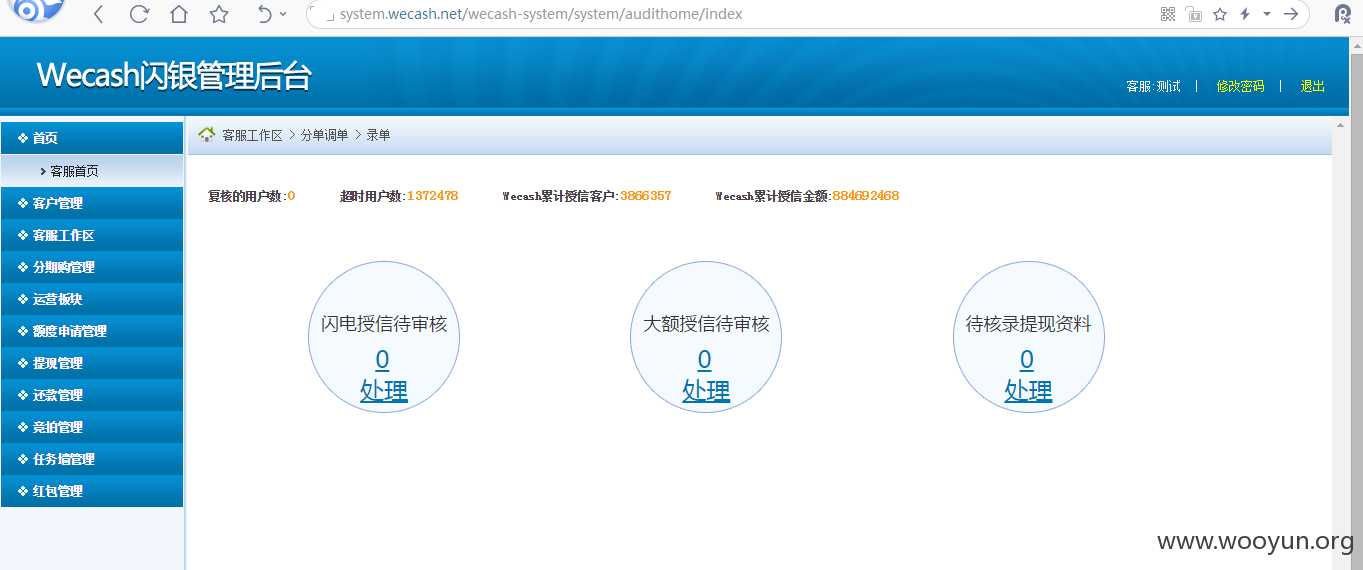
Task: Expand 竞拍管理 in sidebar
Action: click(92, 427)
